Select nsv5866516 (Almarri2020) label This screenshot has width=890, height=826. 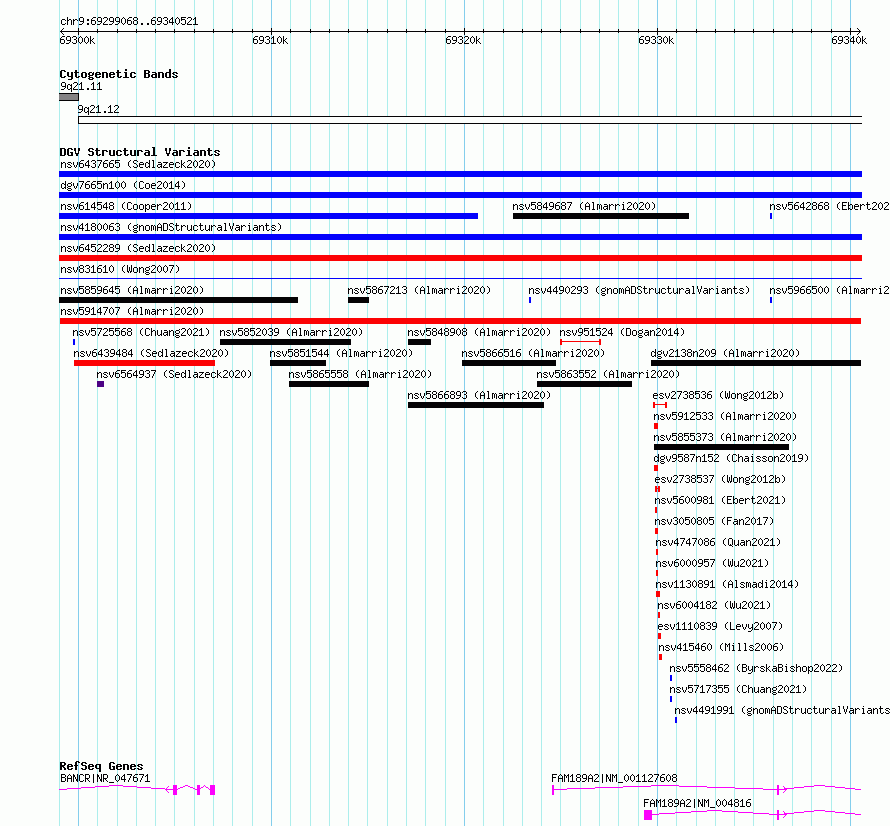click(x=533, y=353)
